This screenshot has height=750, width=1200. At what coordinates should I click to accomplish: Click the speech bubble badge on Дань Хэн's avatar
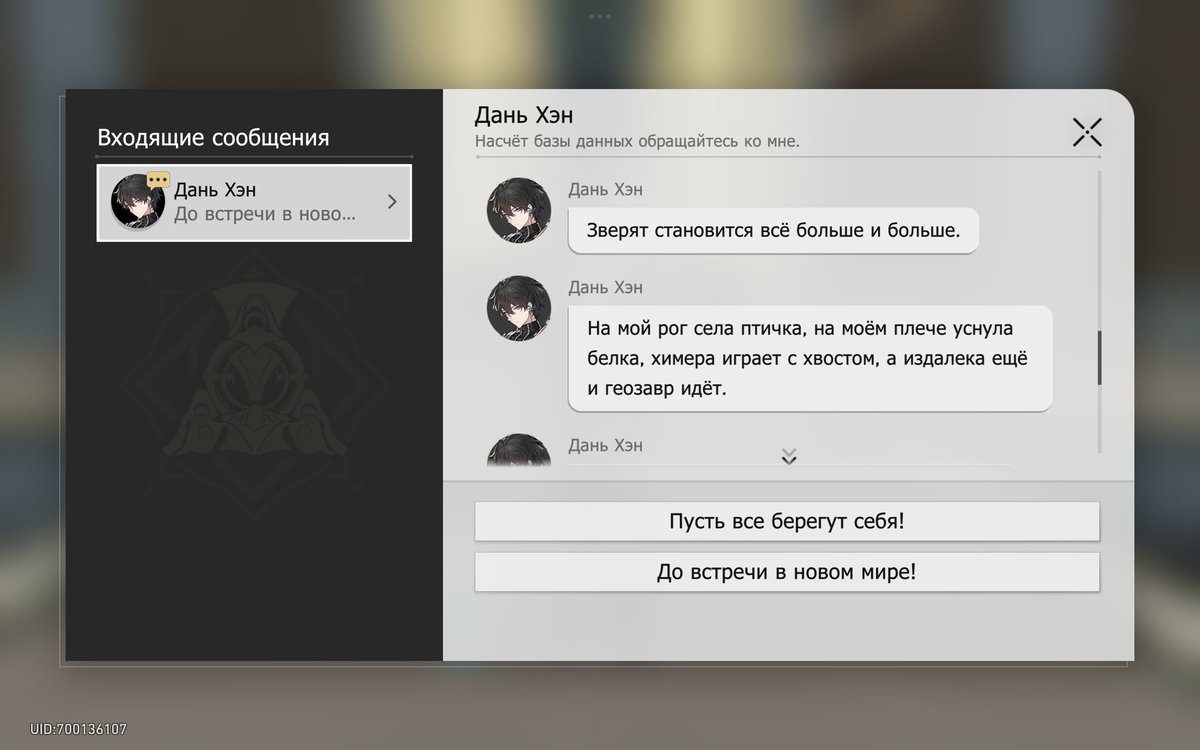pos(160,179)
